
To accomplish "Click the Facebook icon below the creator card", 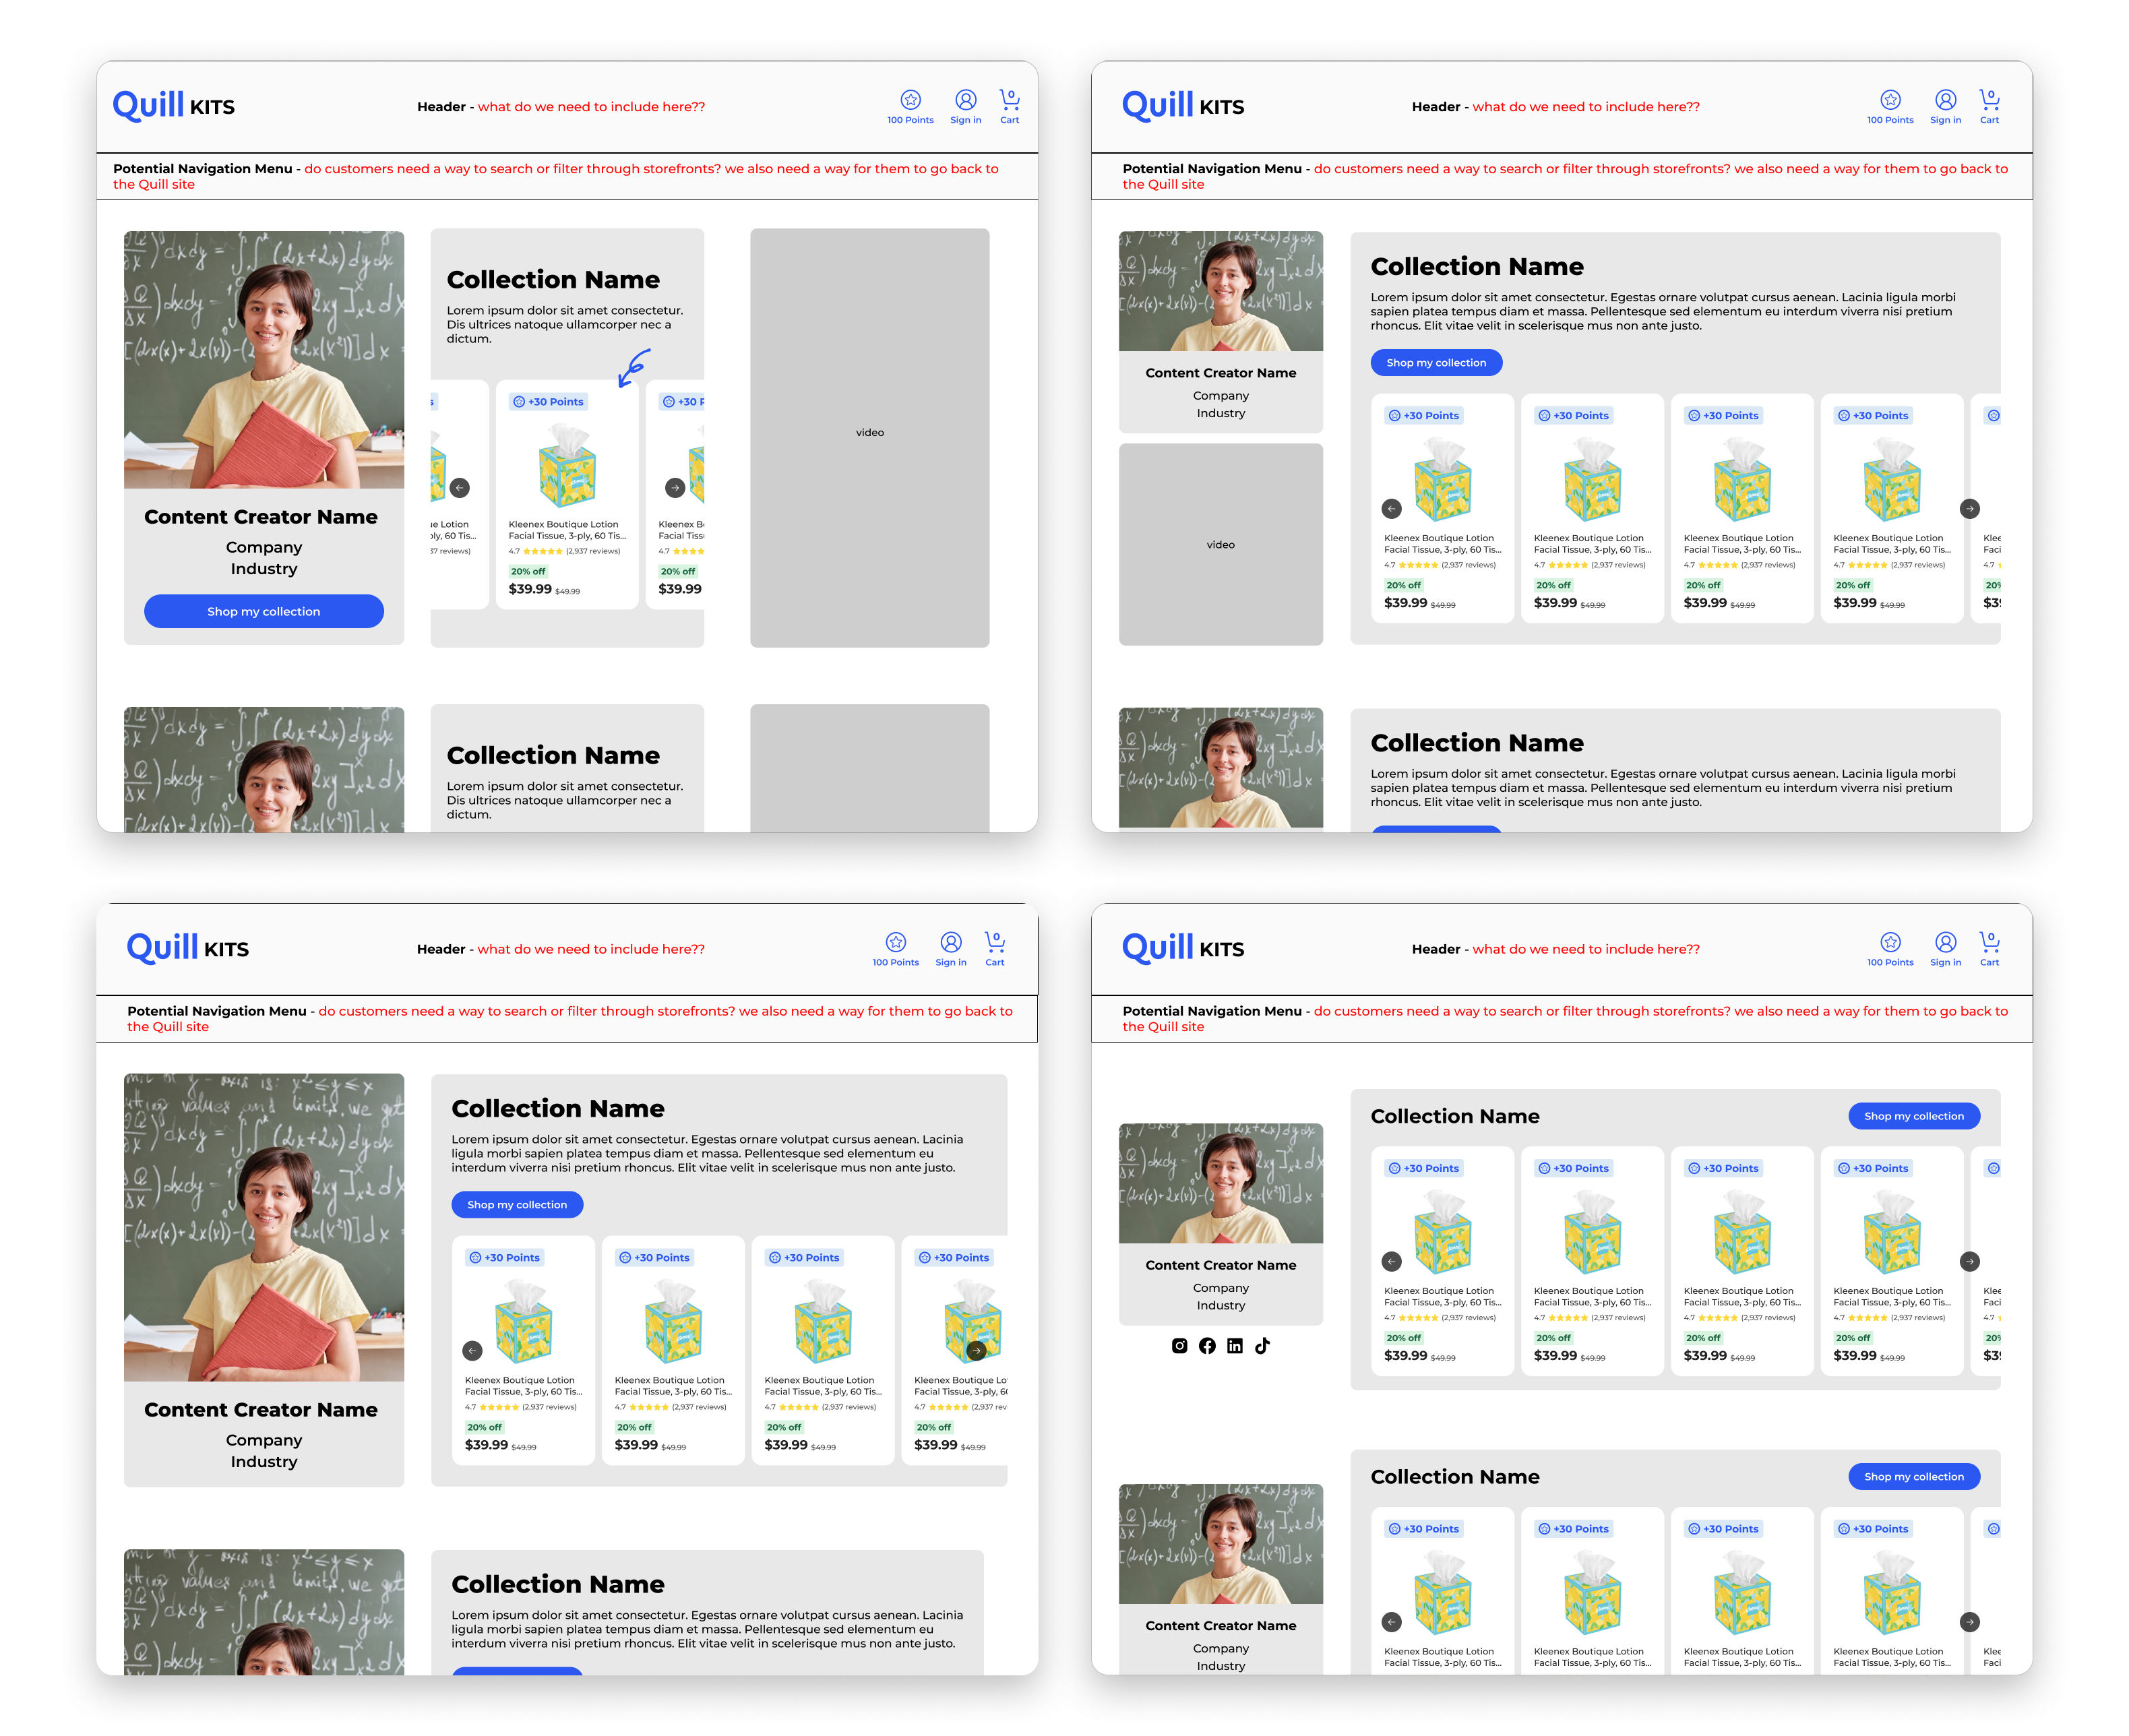I will pos(1207,1346).
